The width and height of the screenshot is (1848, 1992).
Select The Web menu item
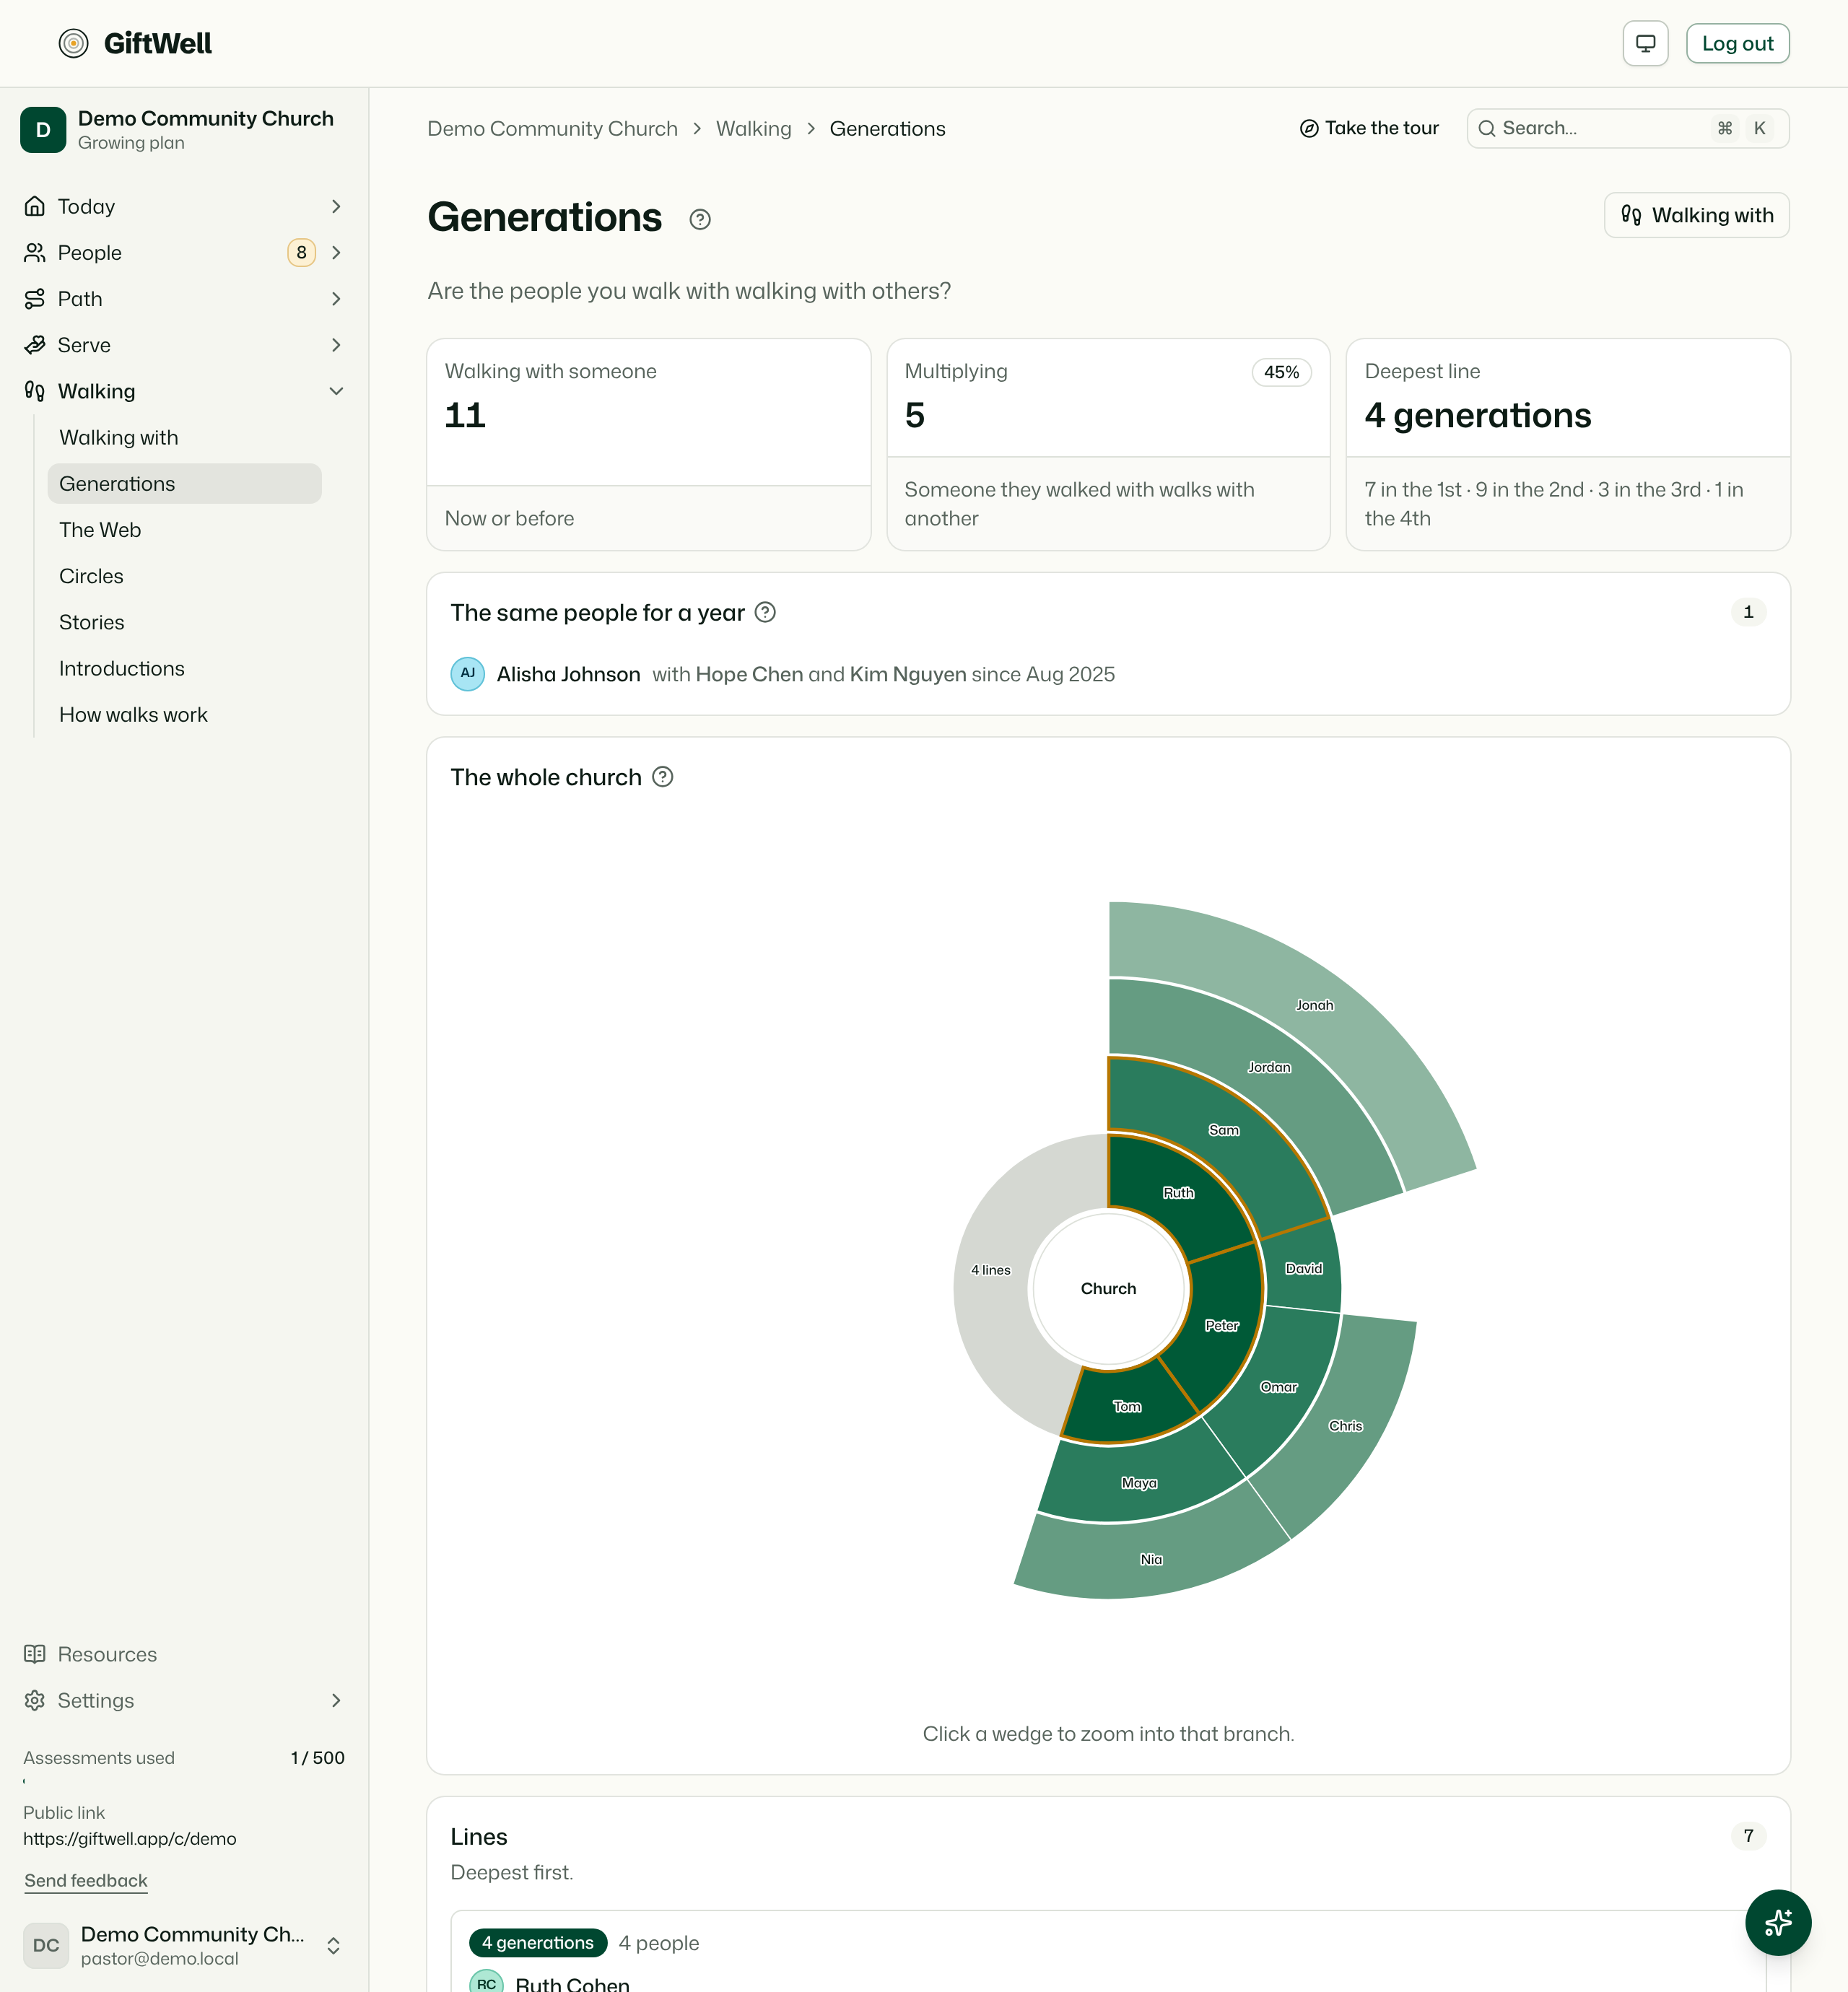pyautogui.click(x=185, y=529)
